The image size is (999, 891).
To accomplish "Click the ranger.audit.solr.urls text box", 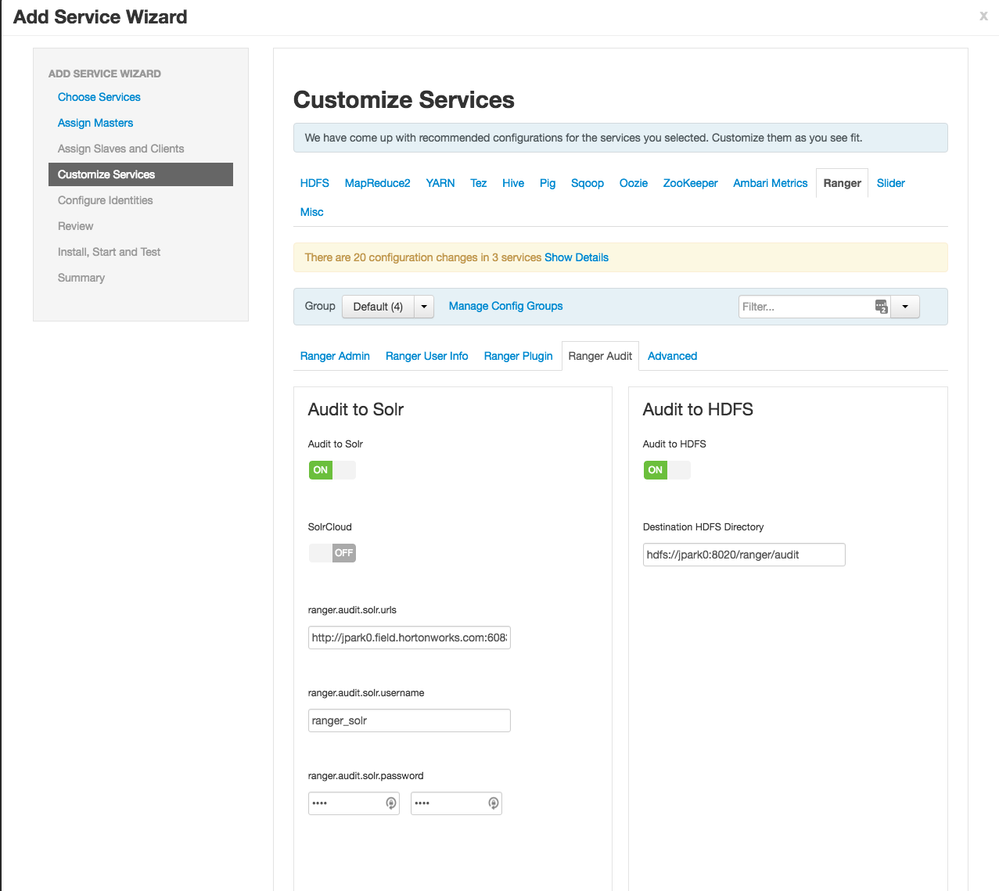I will pyautogui.click(x=409, y=638).
